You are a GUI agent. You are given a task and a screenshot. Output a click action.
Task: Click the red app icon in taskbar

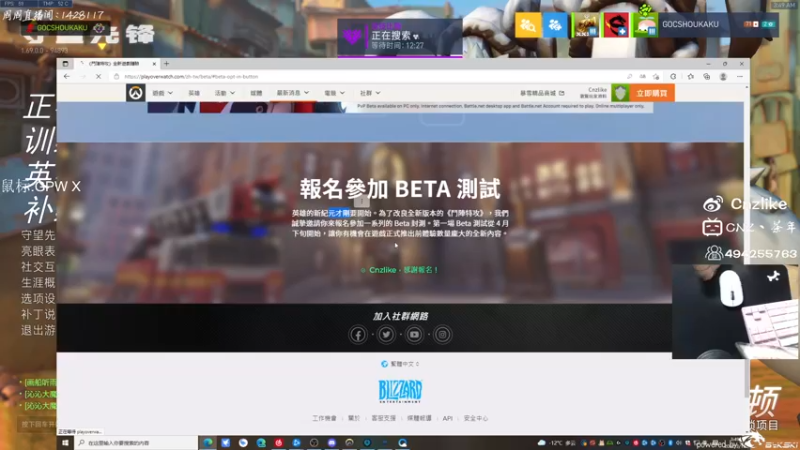coord(279,443)
